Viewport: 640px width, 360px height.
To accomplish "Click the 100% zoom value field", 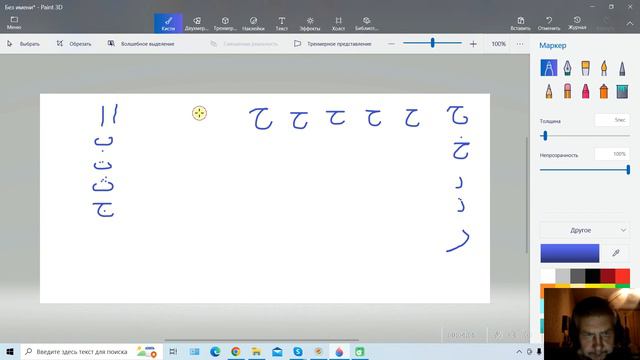I will pos(498,44).
